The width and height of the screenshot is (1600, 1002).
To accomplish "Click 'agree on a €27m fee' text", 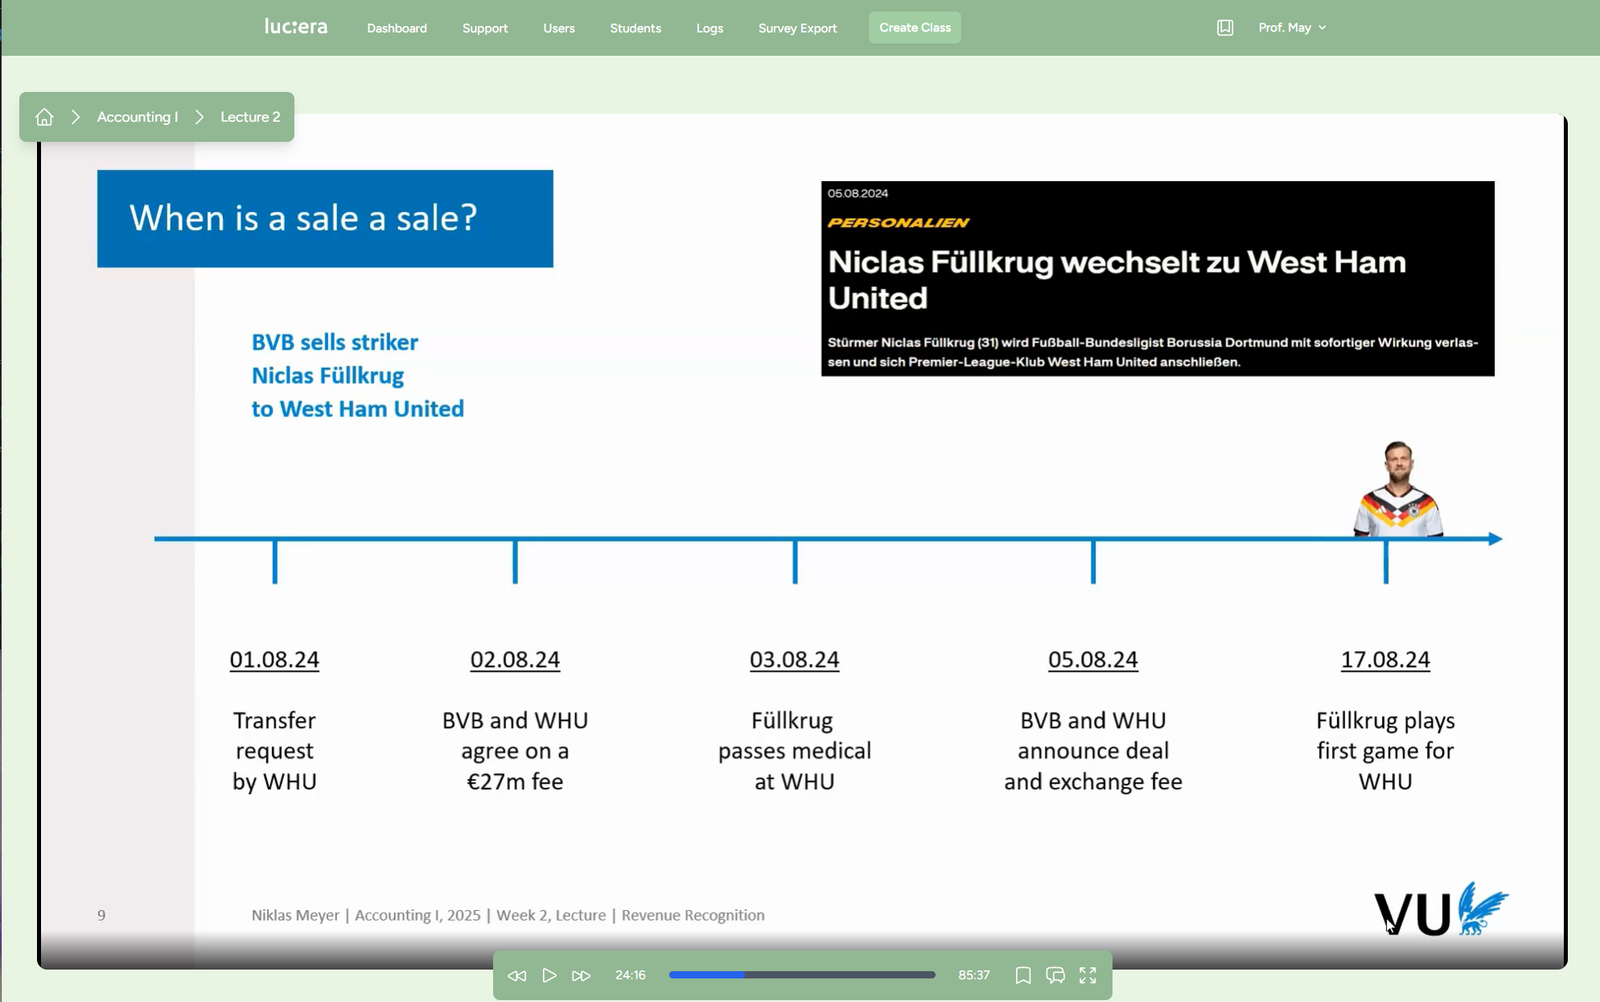I will [x=515, y=766].
